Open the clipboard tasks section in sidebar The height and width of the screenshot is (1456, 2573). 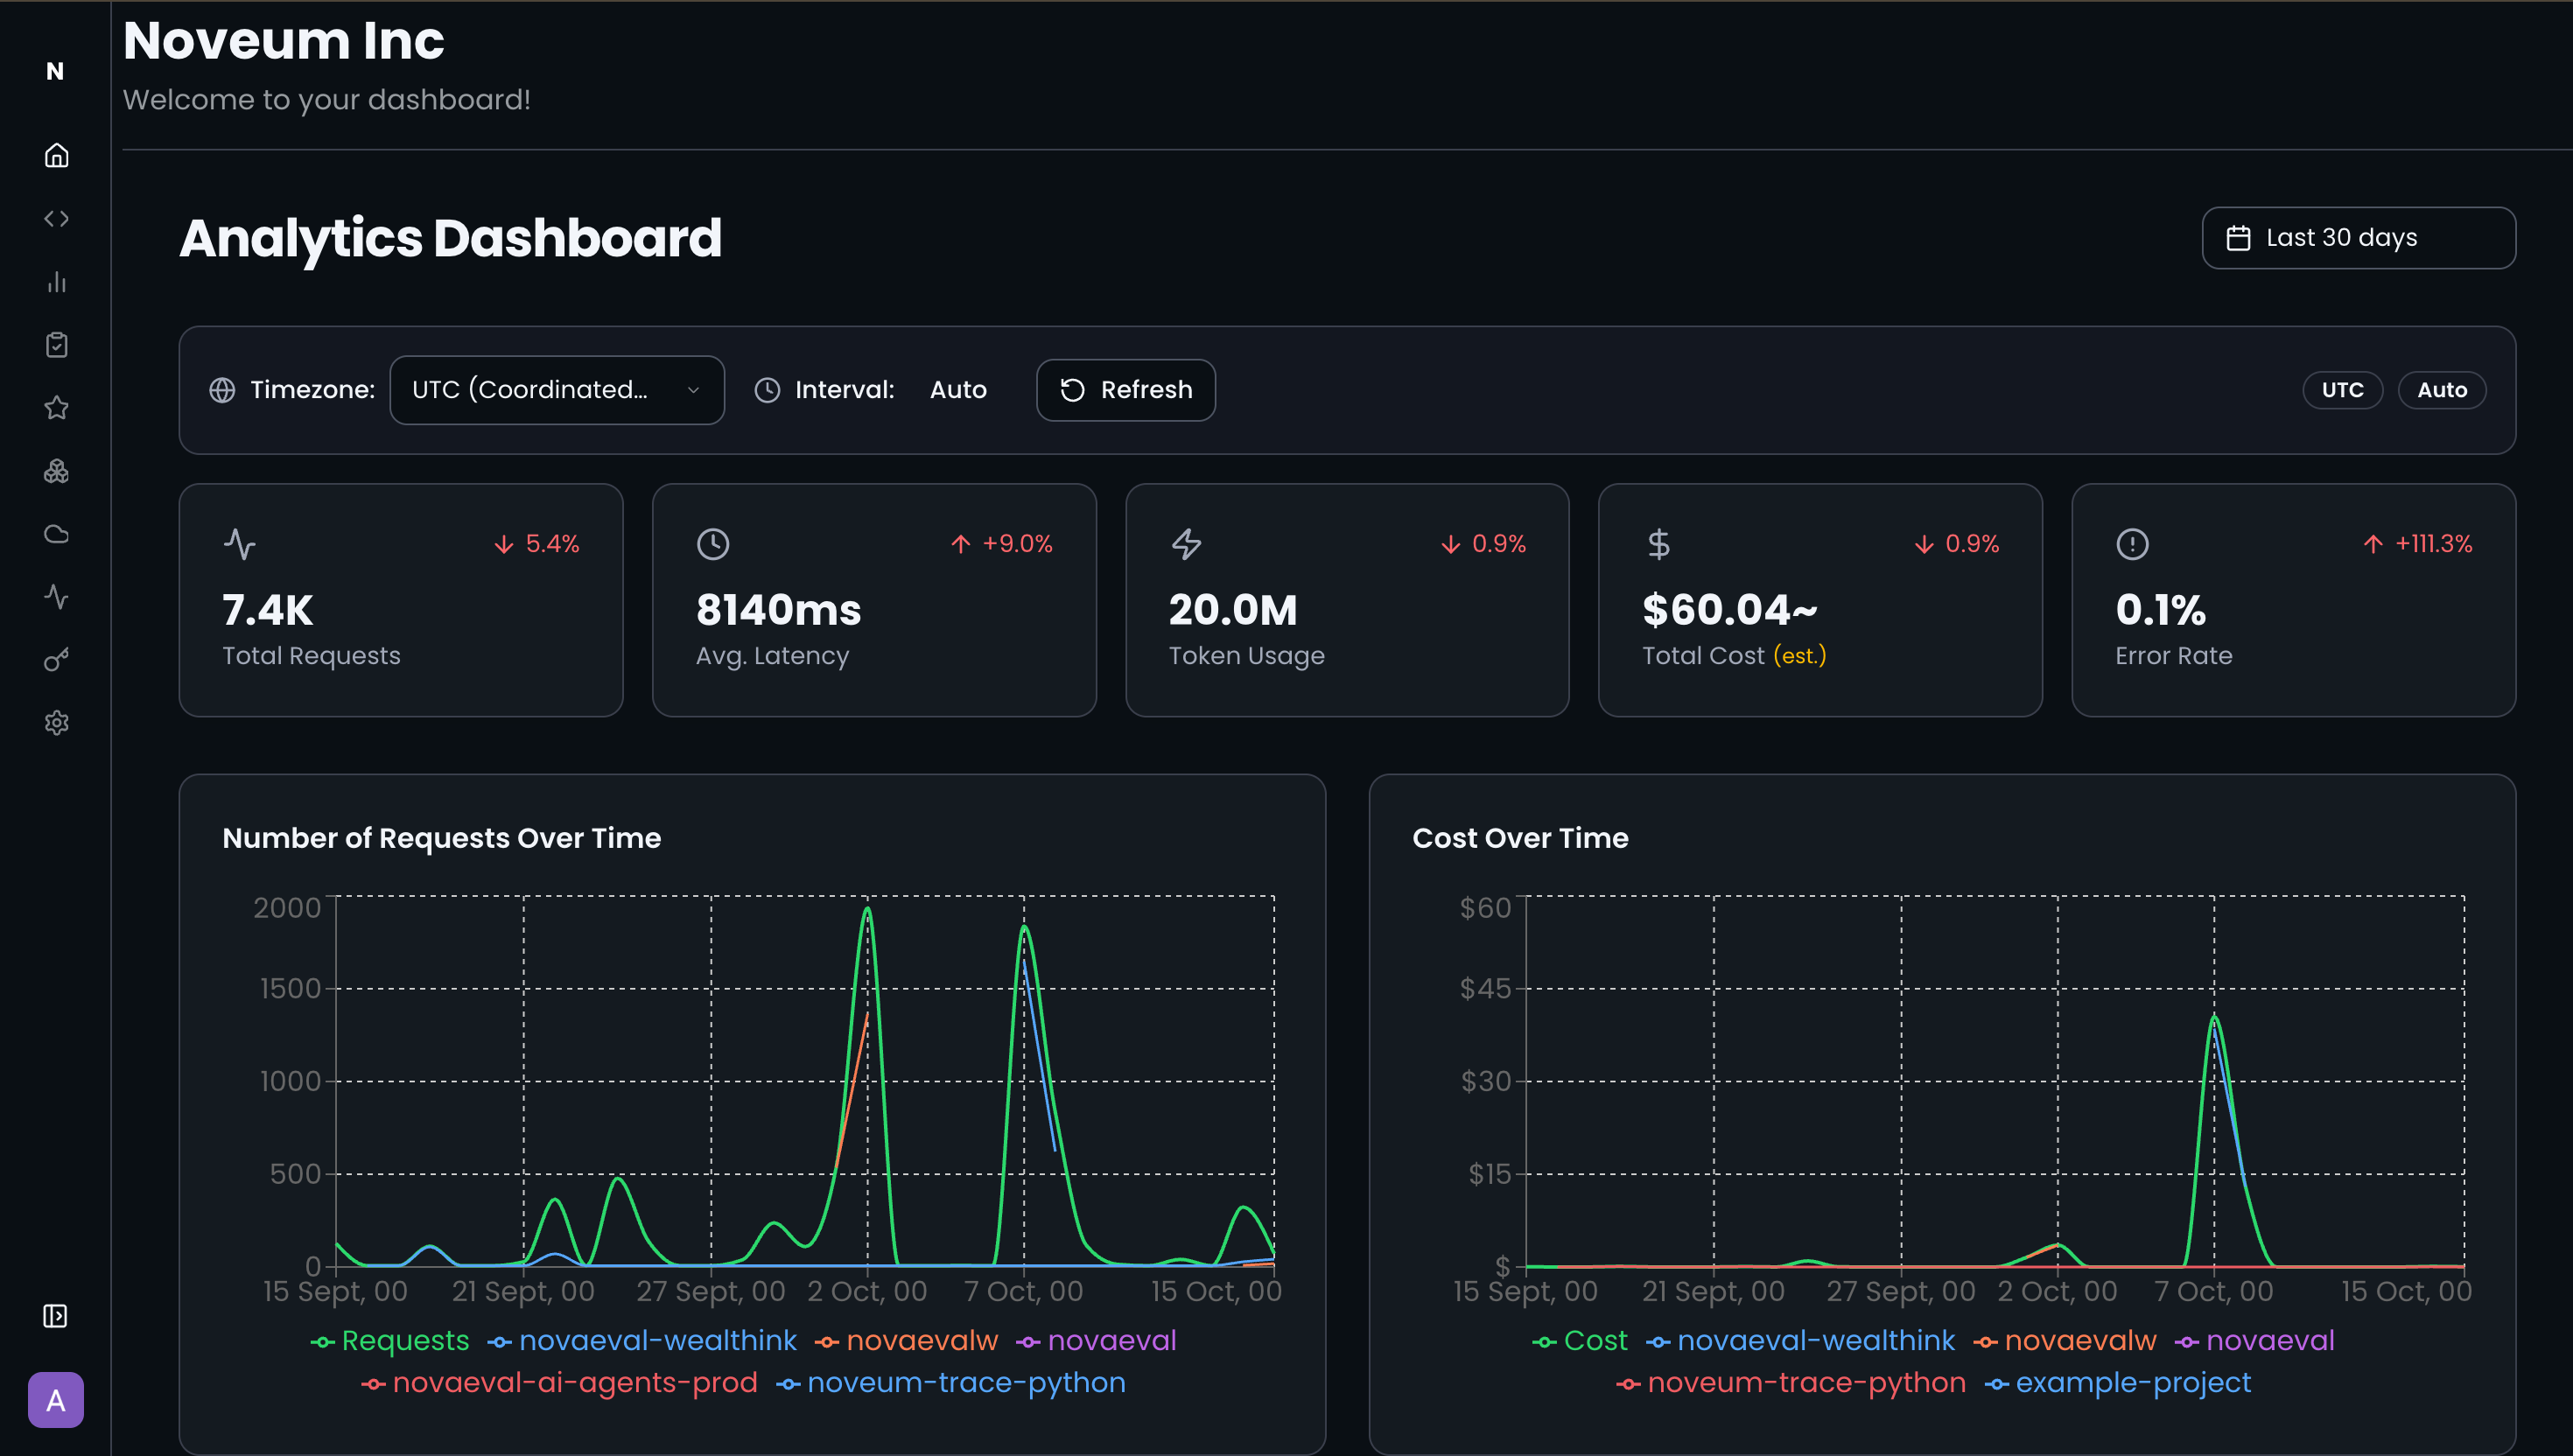point(56,344)
